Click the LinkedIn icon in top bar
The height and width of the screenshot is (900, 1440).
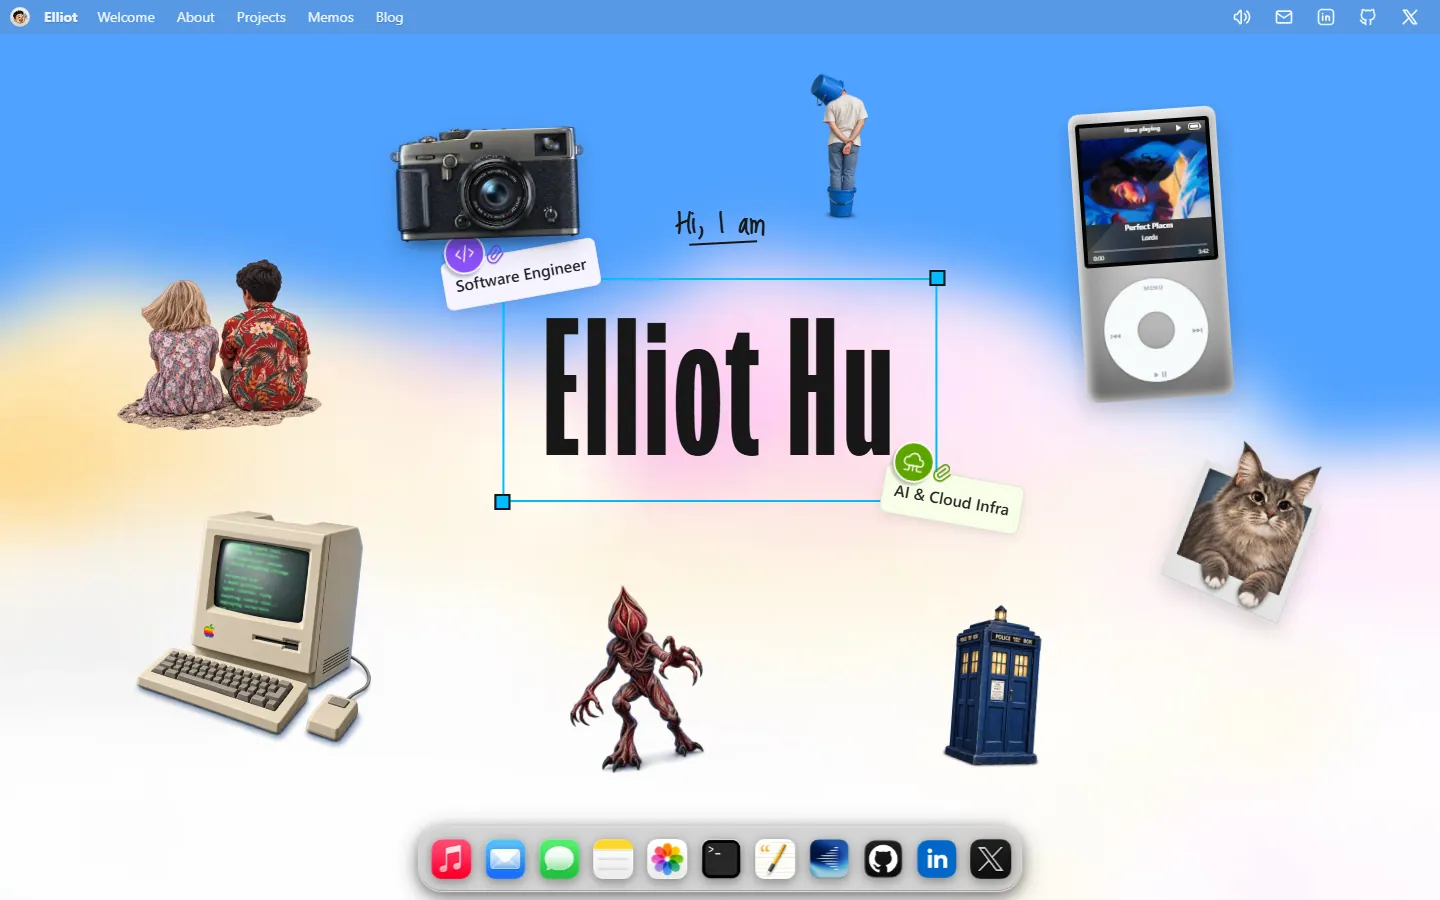pyautogui.click(x=1326, y=17)
